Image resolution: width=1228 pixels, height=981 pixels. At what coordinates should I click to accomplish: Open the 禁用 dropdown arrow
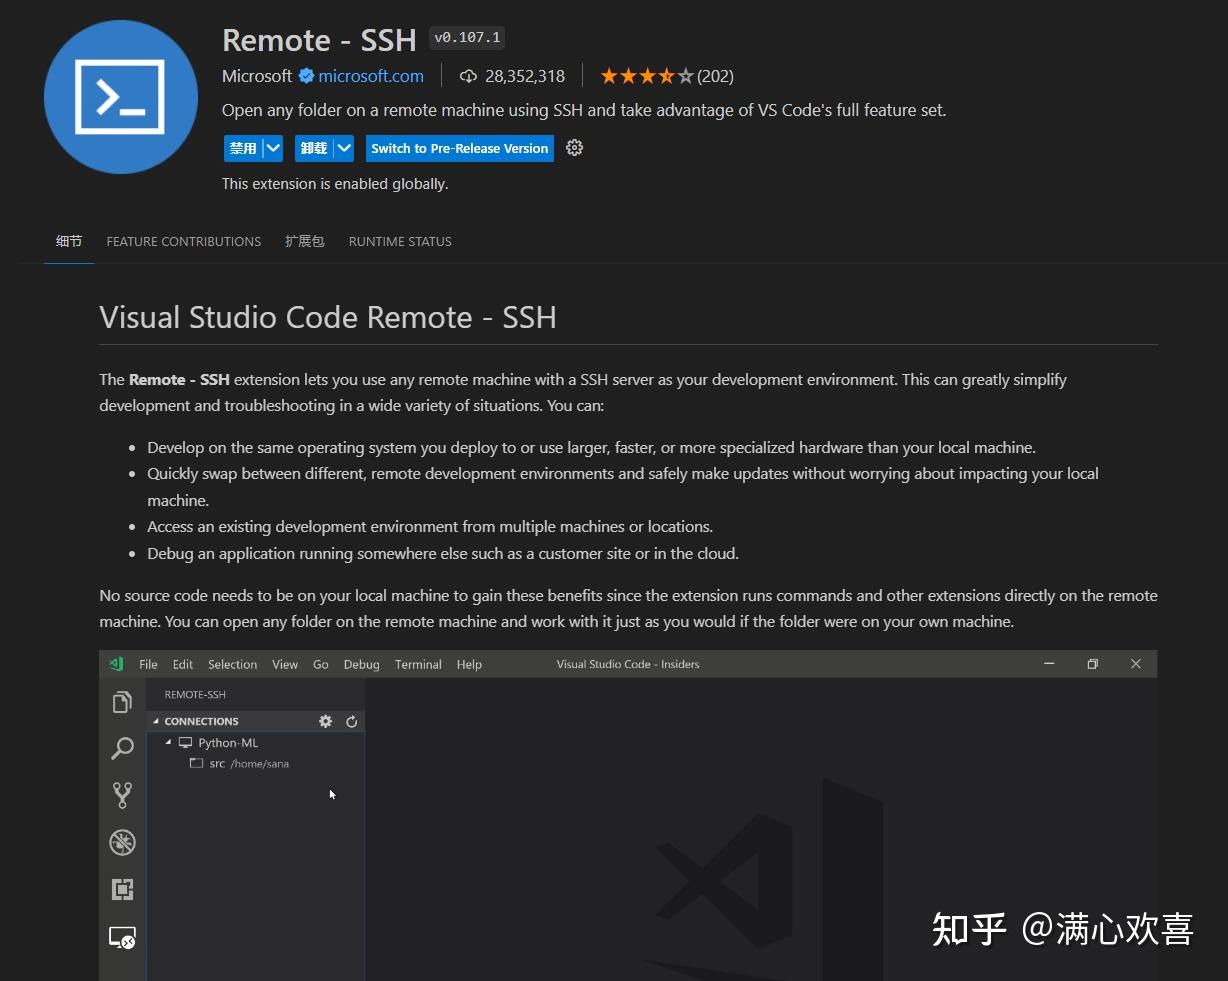(x=272, y=147)
